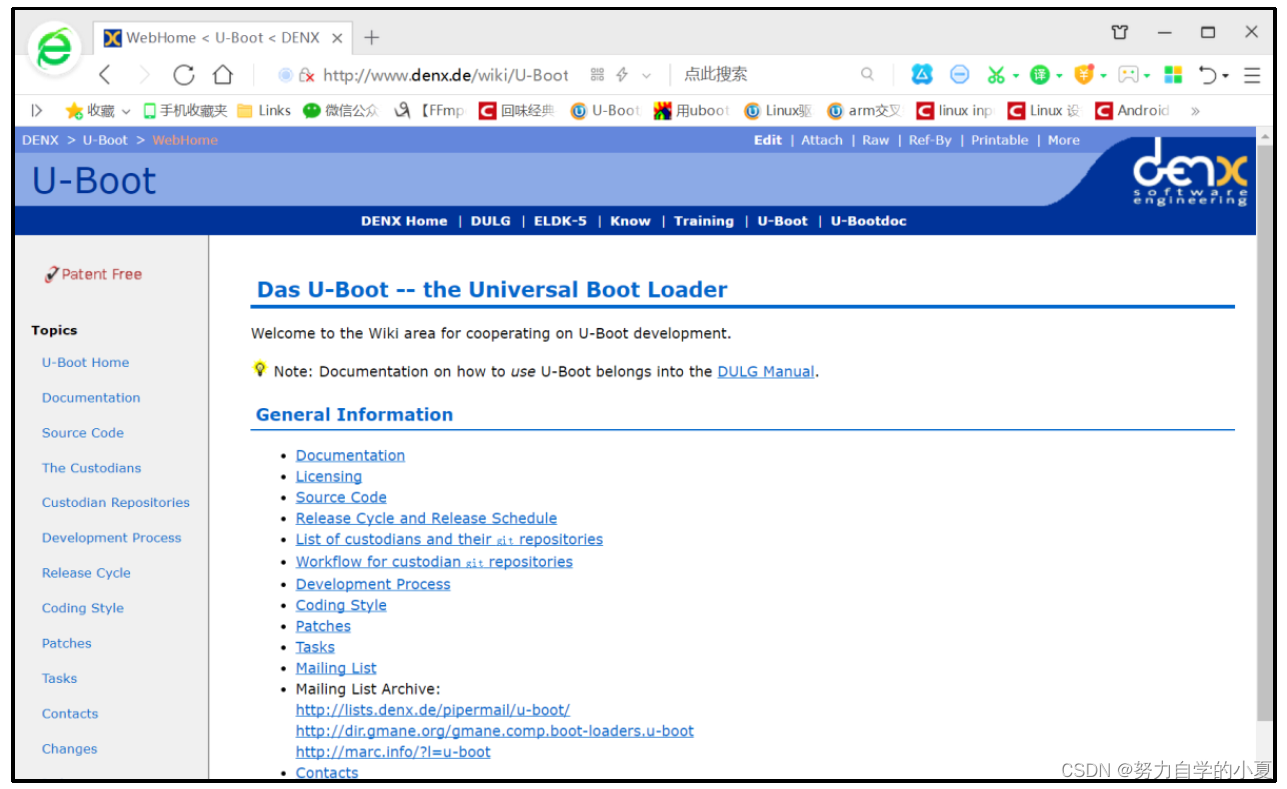Screen dimensions: 1287x789
Task: Open the 回味经典 bookmark
Action: click(516, 111)
